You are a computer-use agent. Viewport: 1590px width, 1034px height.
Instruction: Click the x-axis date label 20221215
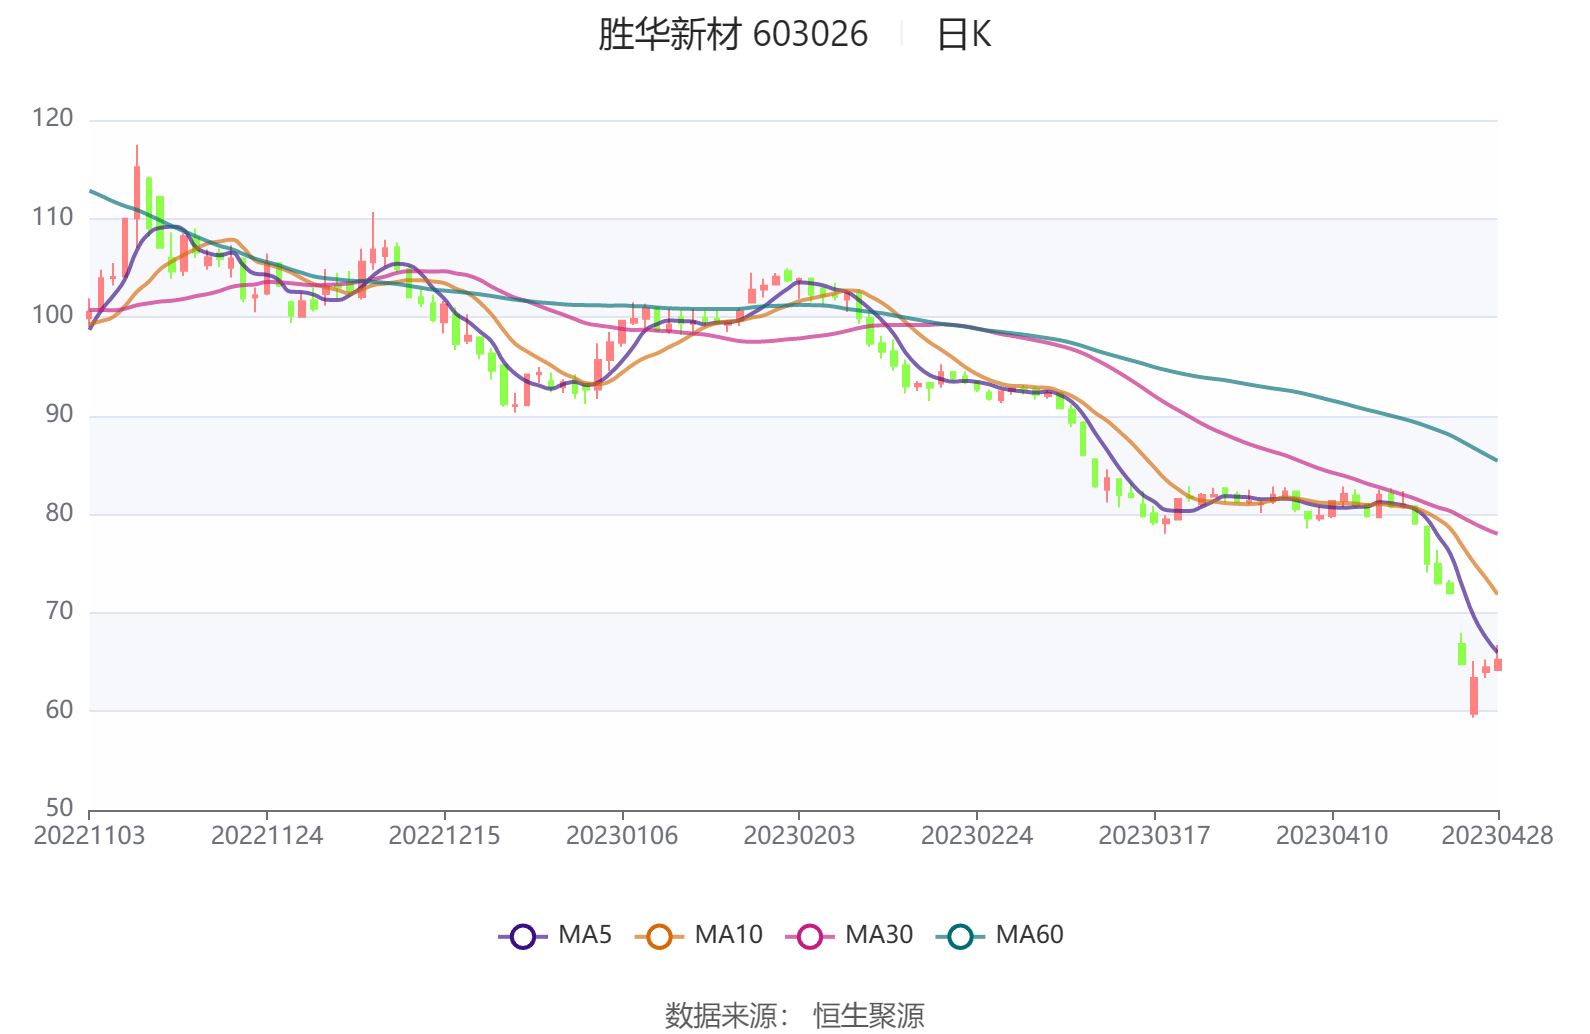(x=444, y=835)
